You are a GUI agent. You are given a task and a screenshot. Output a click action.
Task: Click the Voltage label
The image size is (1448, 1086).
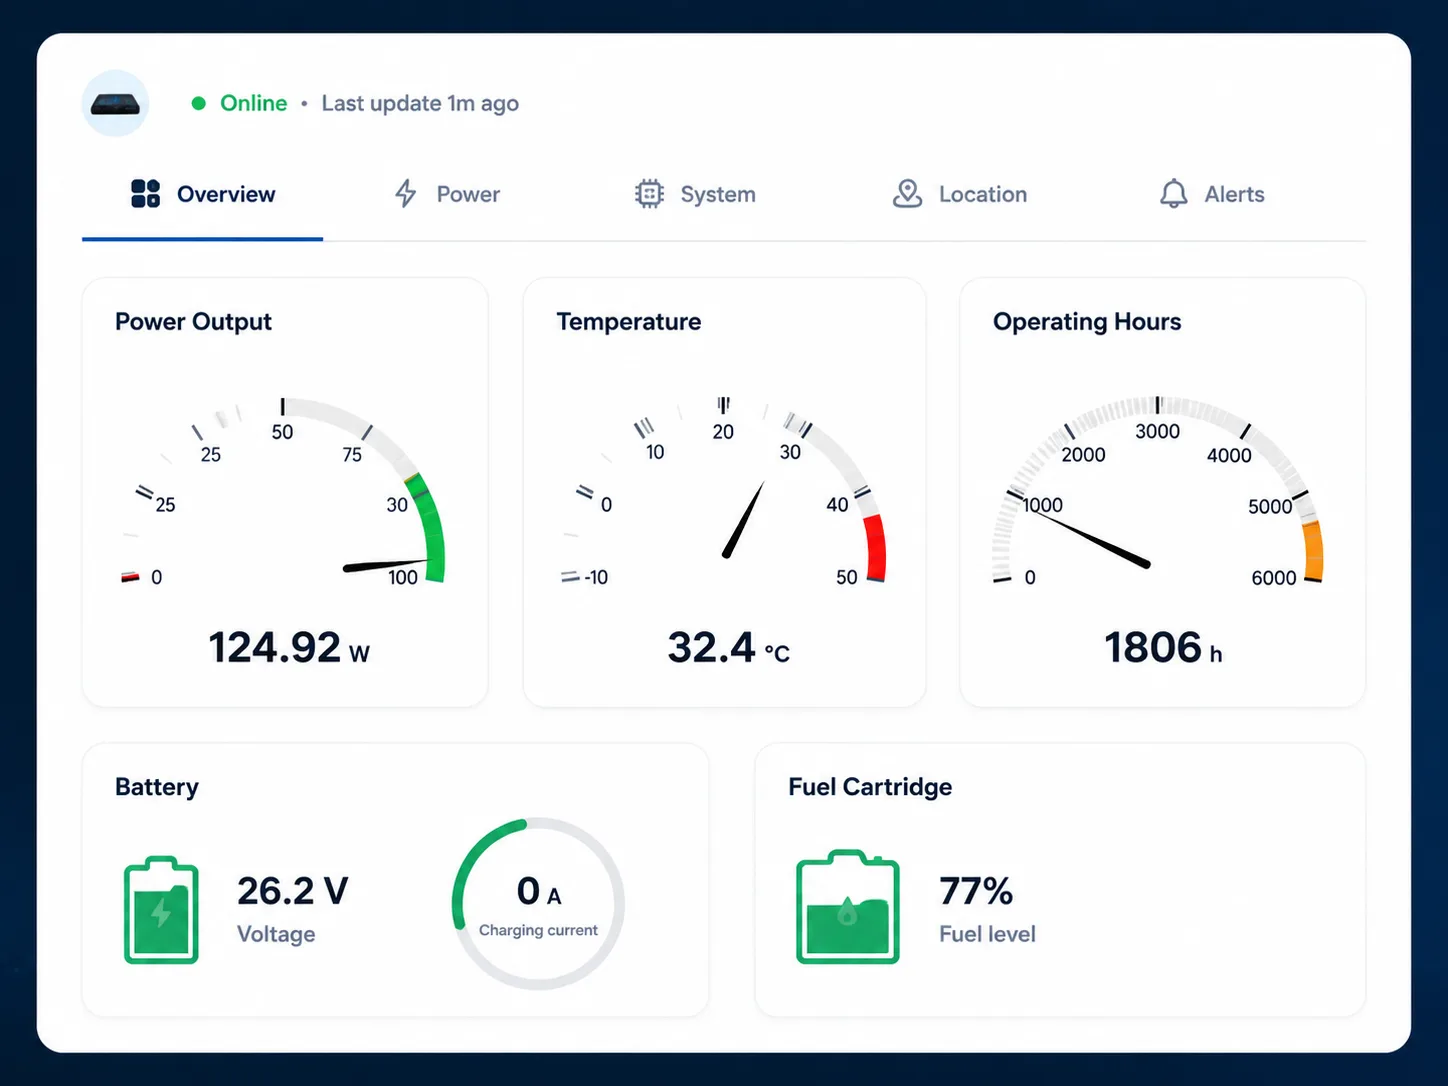pos(276,934)
